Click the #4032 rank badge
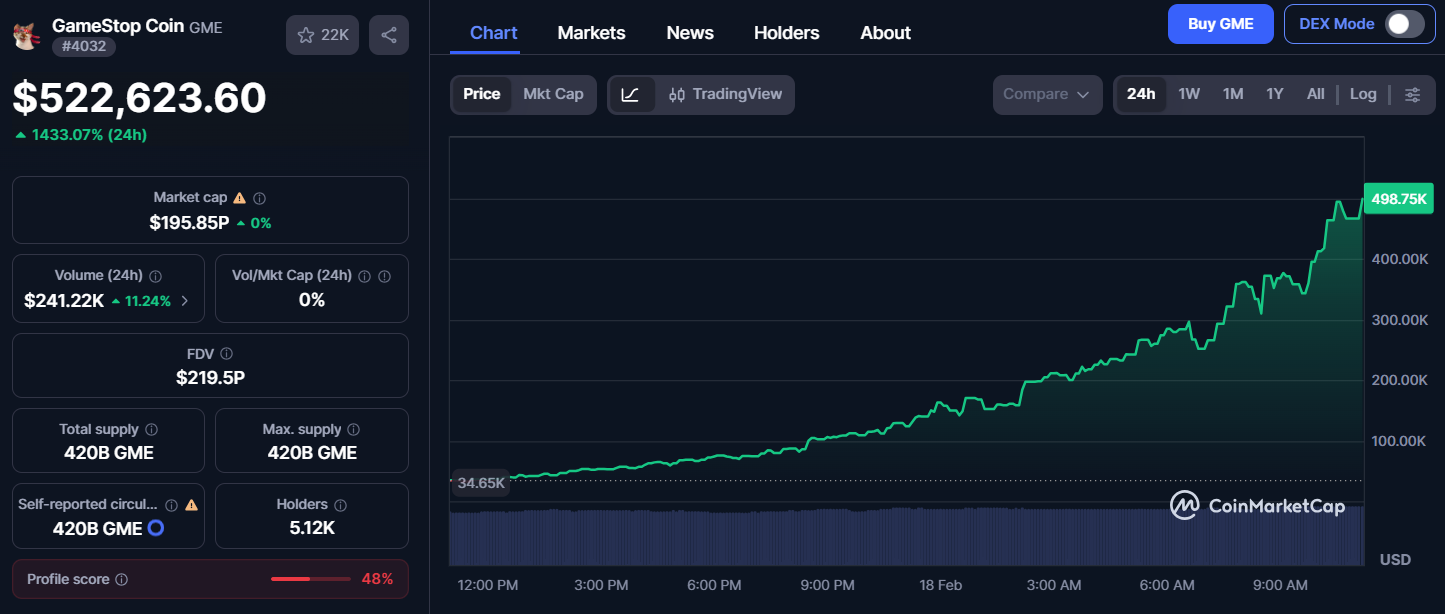This screenshot has height=614, width=1445. point(84,47)
